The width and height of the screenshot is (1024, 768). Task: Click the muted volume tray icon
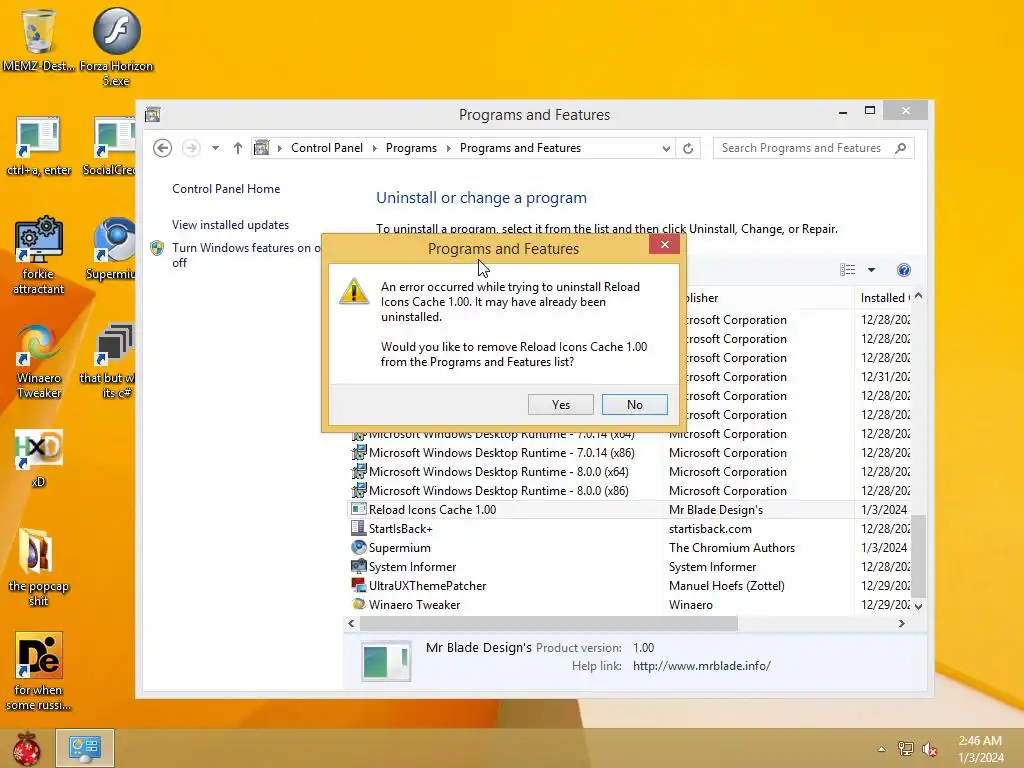pos(929,749)
